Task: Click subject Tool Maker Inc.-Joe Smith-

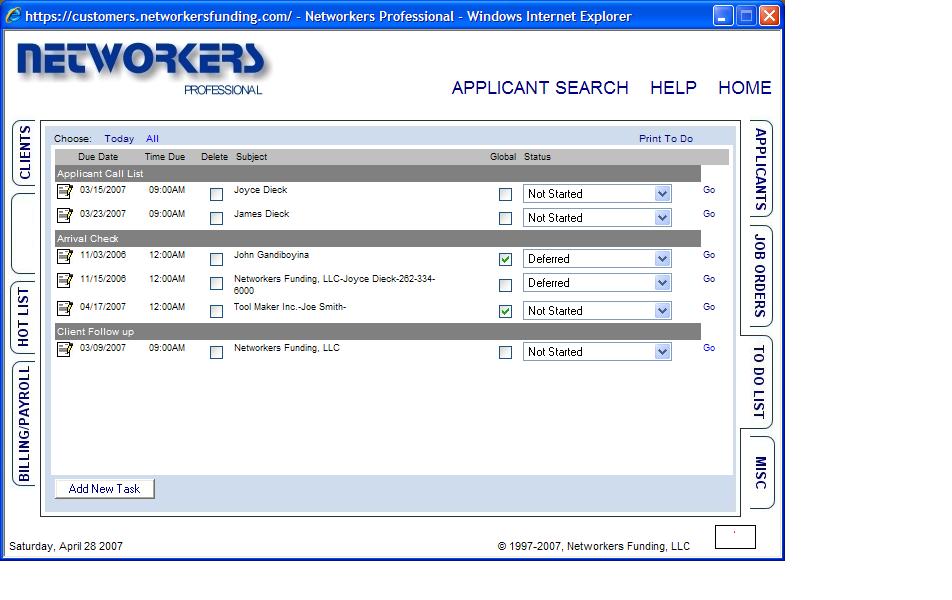Action: (290, 307)
